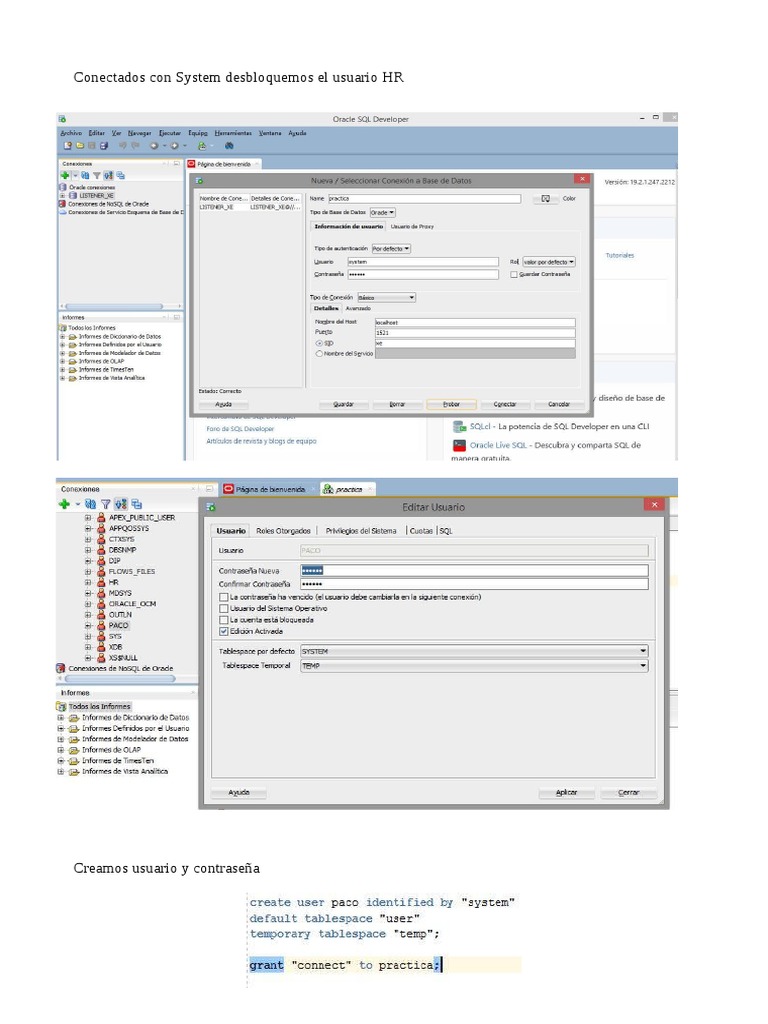Click the Color picker button in connection dialog
This screenshot has width=768, height=1024.
point(545,199)
